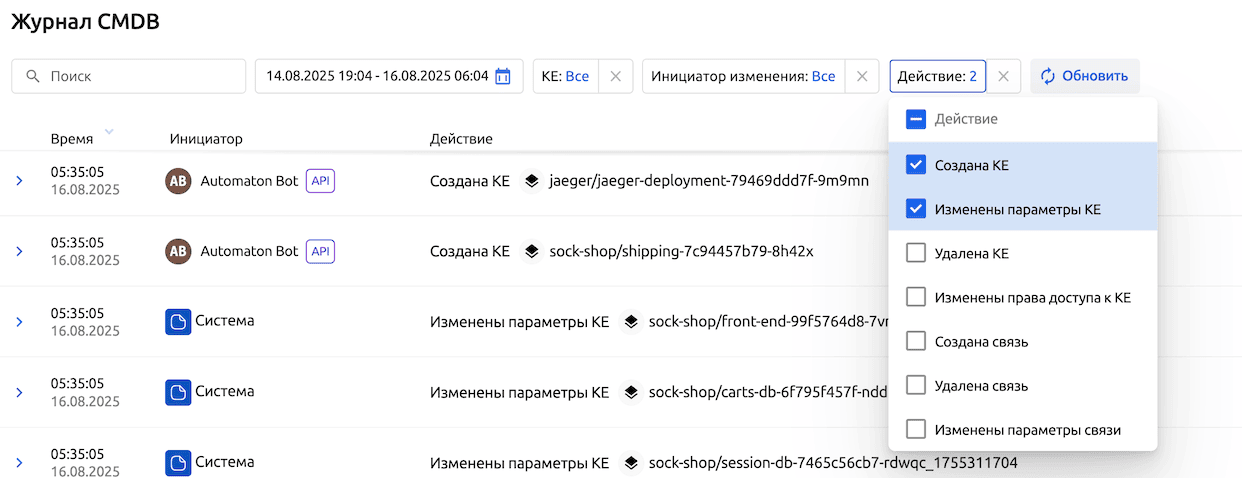Check the Создана связь option

click(915, 341)
